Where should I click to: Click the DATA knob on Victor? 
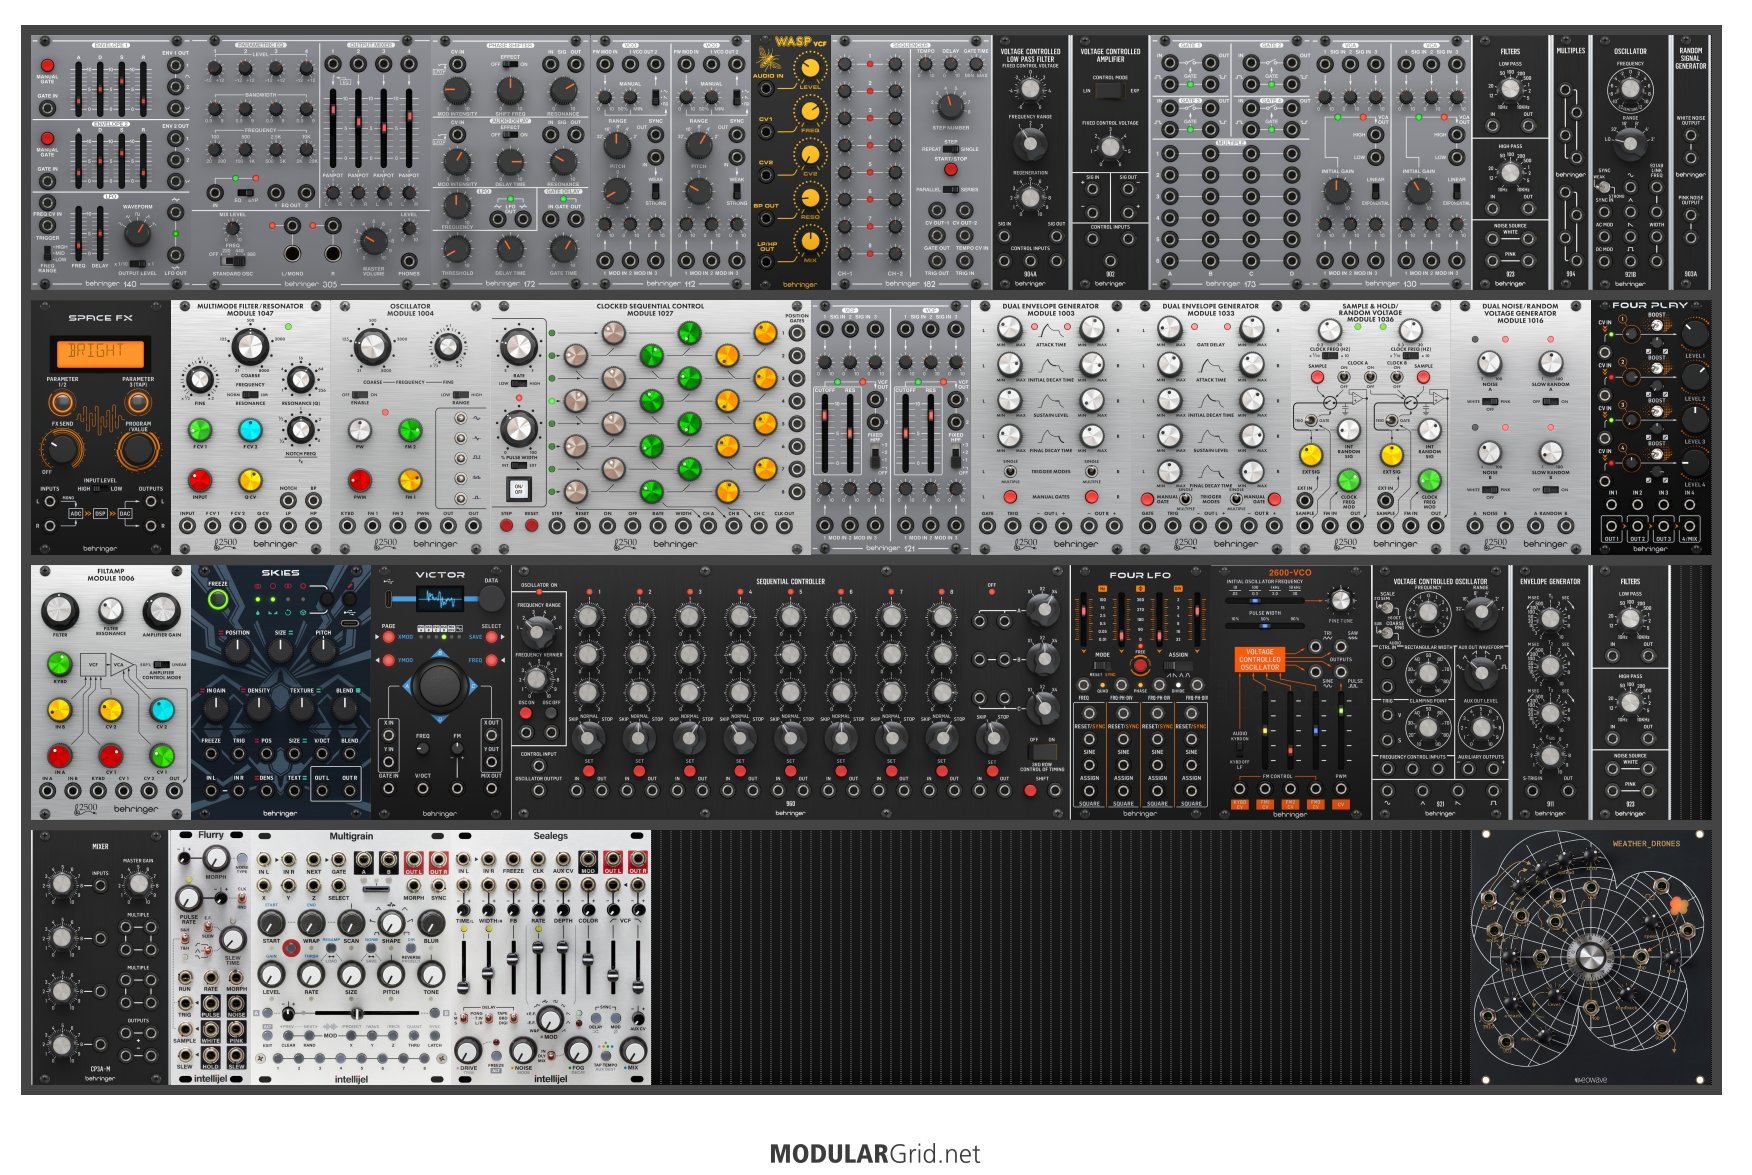[x=491, y=598]
